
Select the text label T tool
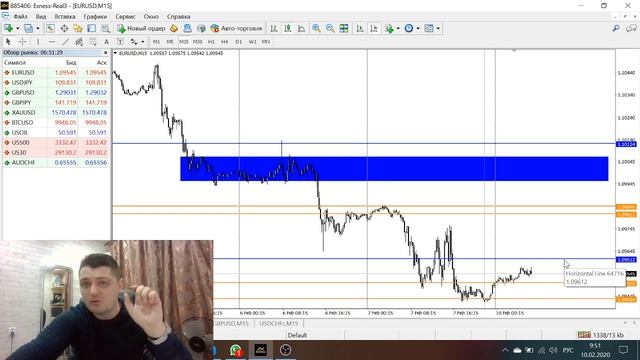[x=120, y=42]
